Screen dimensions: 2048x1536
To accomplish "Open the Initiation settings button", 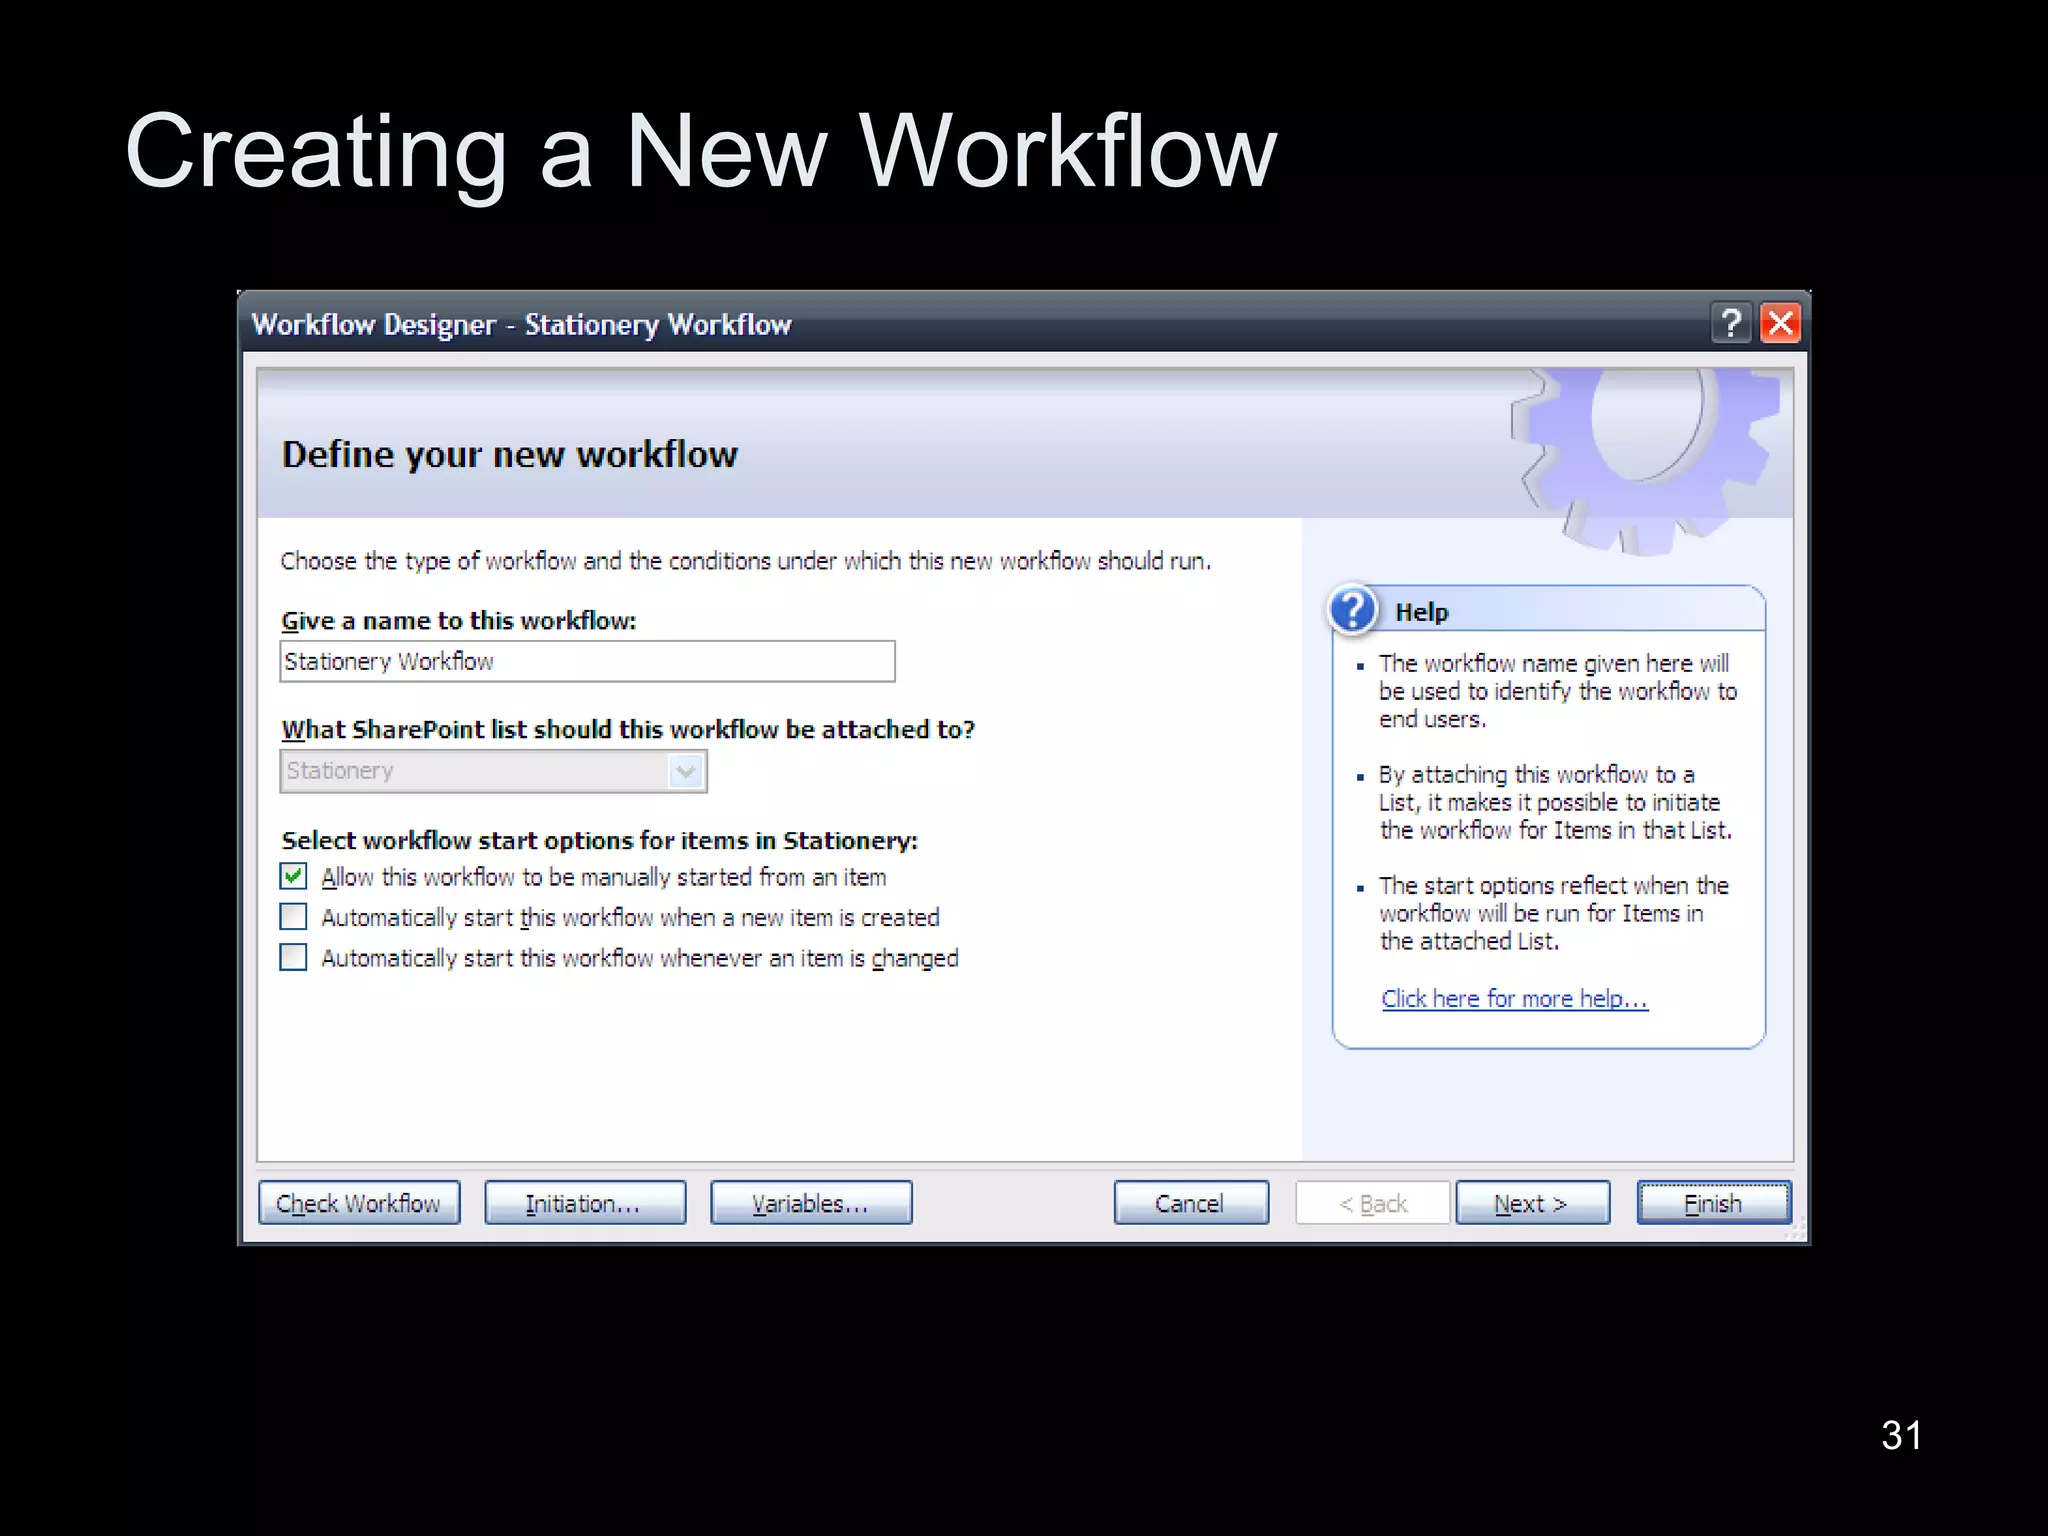I will coord(585,1202).
